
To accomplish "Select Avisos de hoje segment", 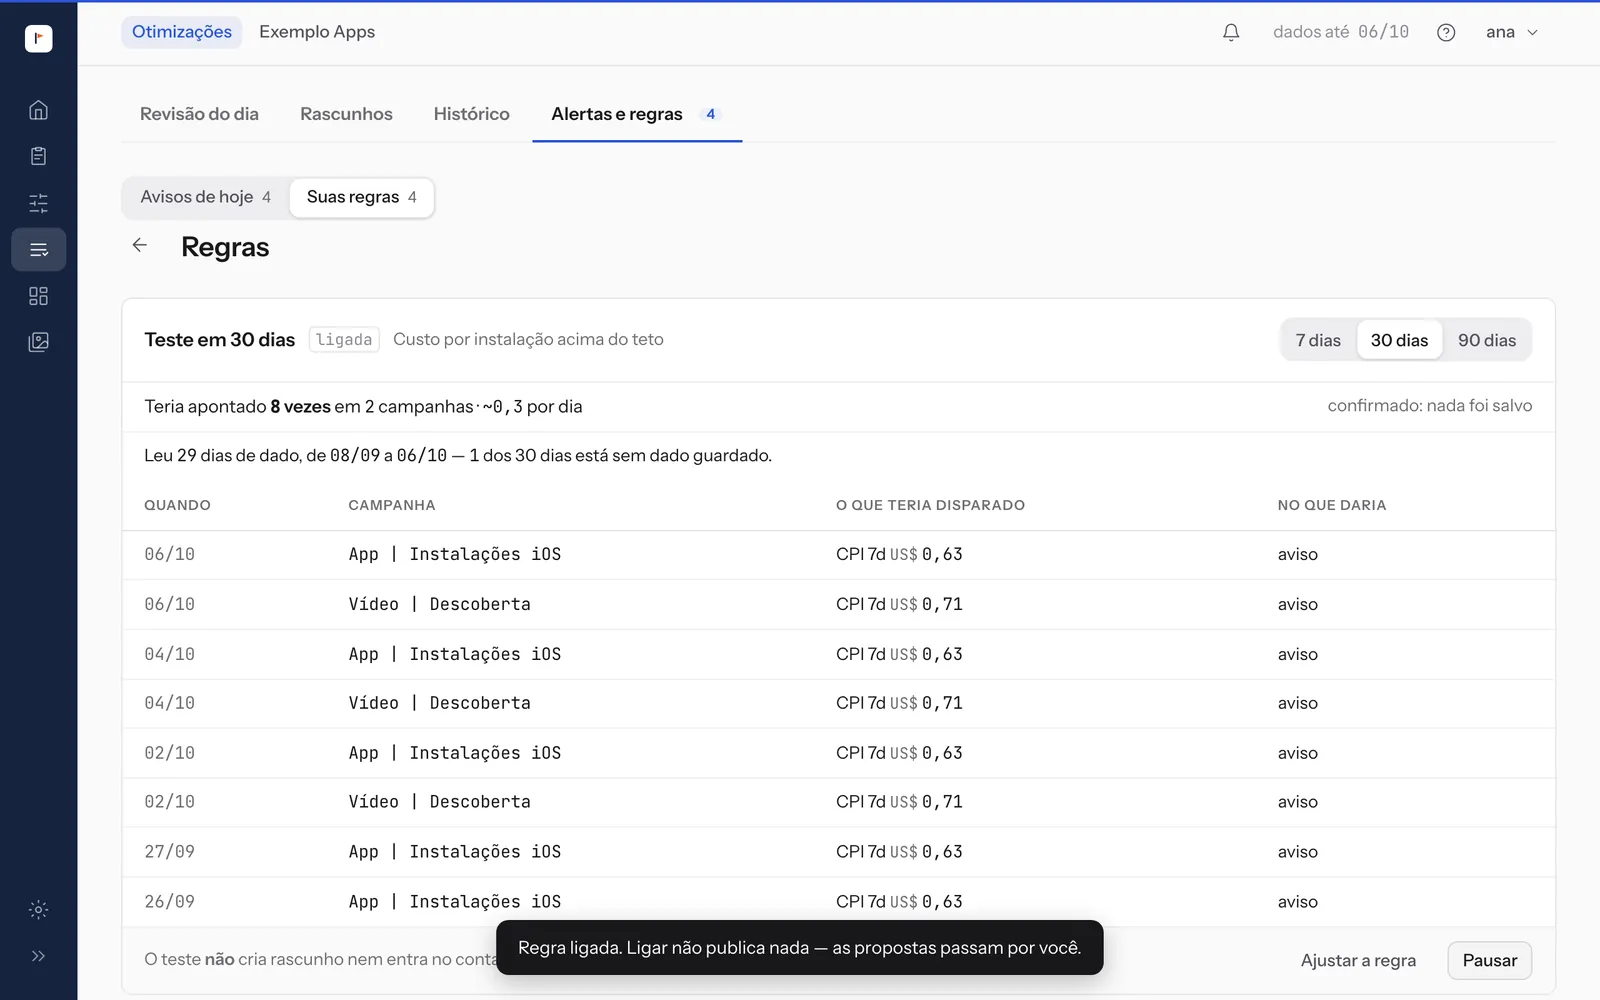I will pos(205,197).
